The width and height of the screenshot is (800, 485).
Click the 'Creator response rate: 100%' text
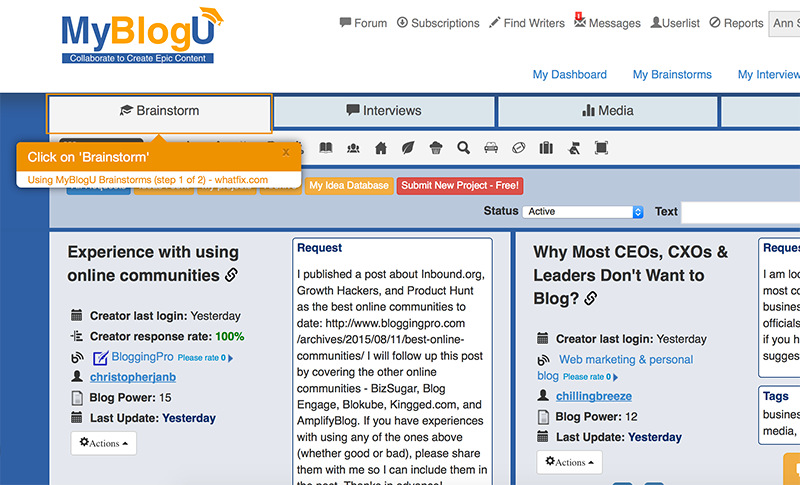click(x=167, y=337)
